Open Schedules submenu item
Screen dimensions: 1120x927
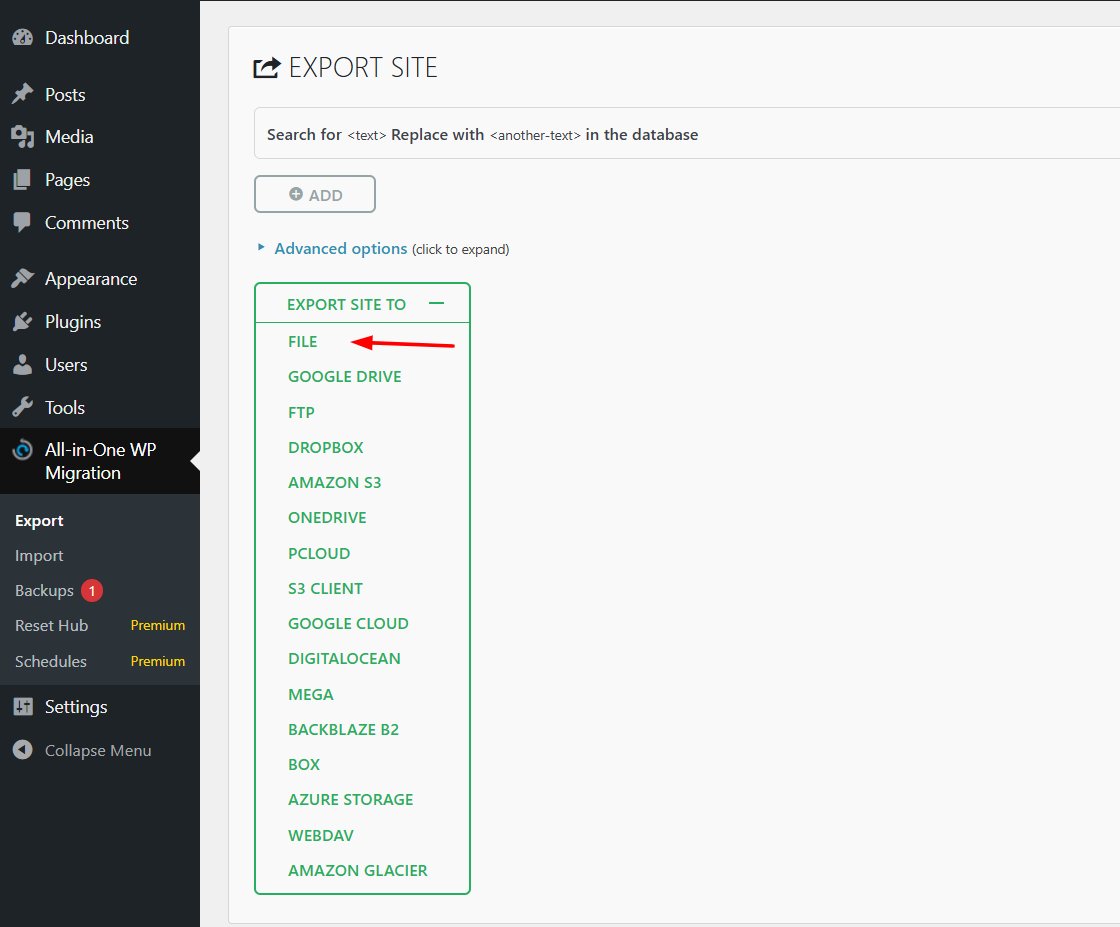pyautogui.click(x=51, y=661)
